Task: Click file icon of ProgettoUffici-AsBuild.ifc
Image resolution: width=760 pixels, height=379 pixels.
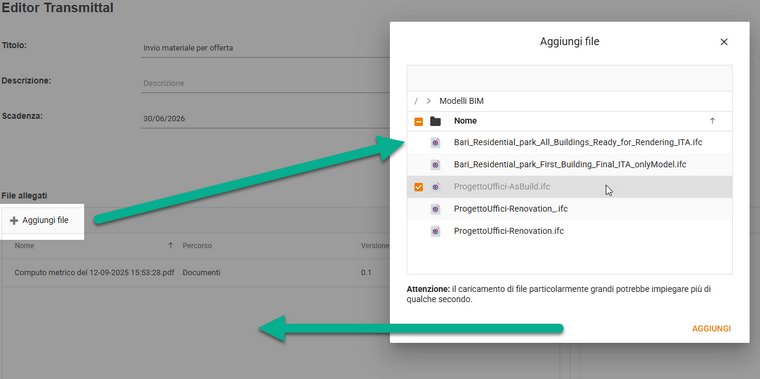Action: click(x=435, y=187)
